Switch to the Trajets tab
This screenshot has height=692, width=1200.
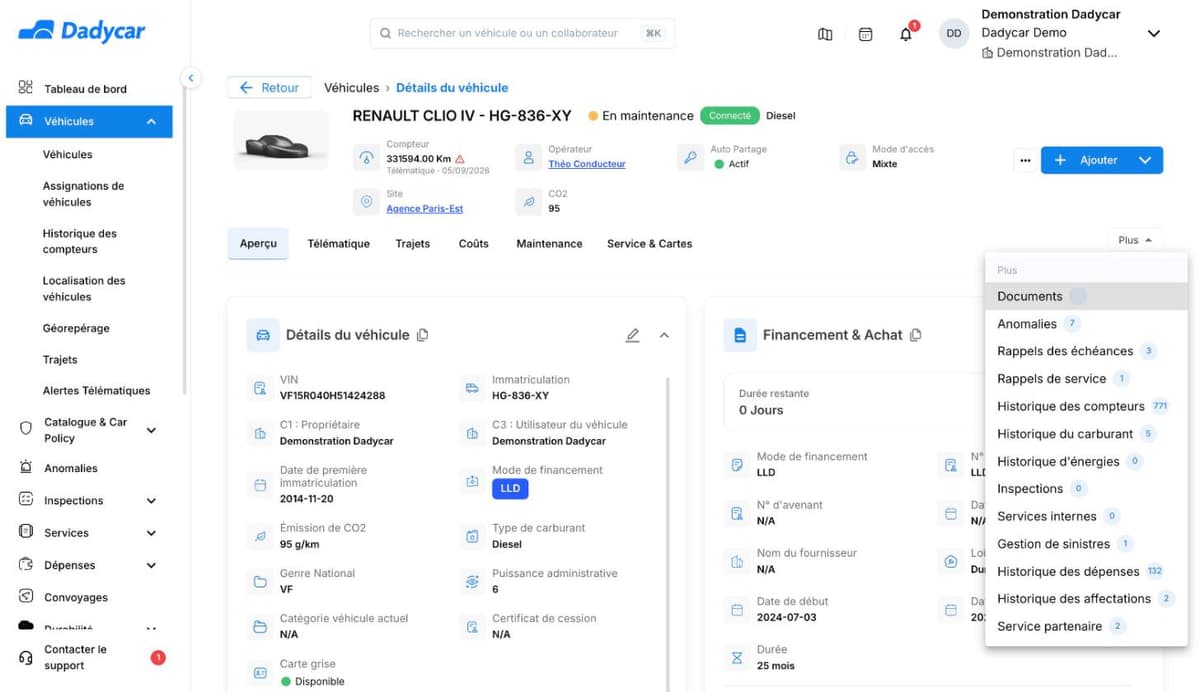[412, 244]
